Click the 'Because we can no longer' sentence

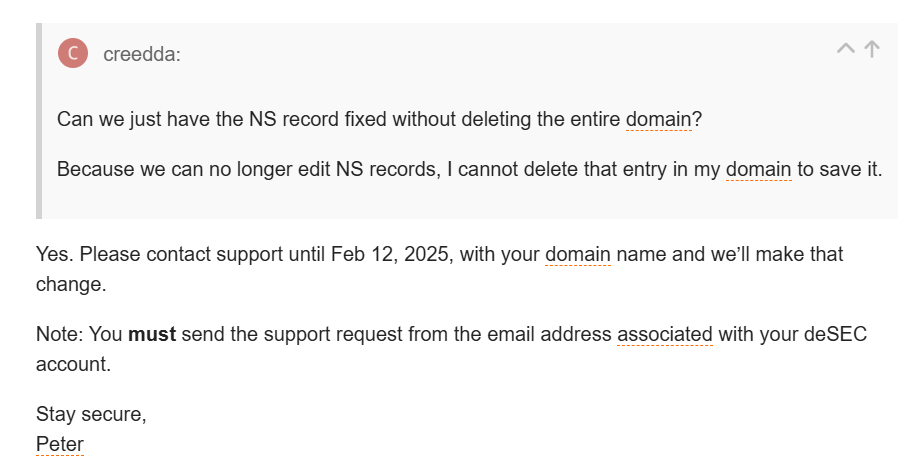click(469, 169)
